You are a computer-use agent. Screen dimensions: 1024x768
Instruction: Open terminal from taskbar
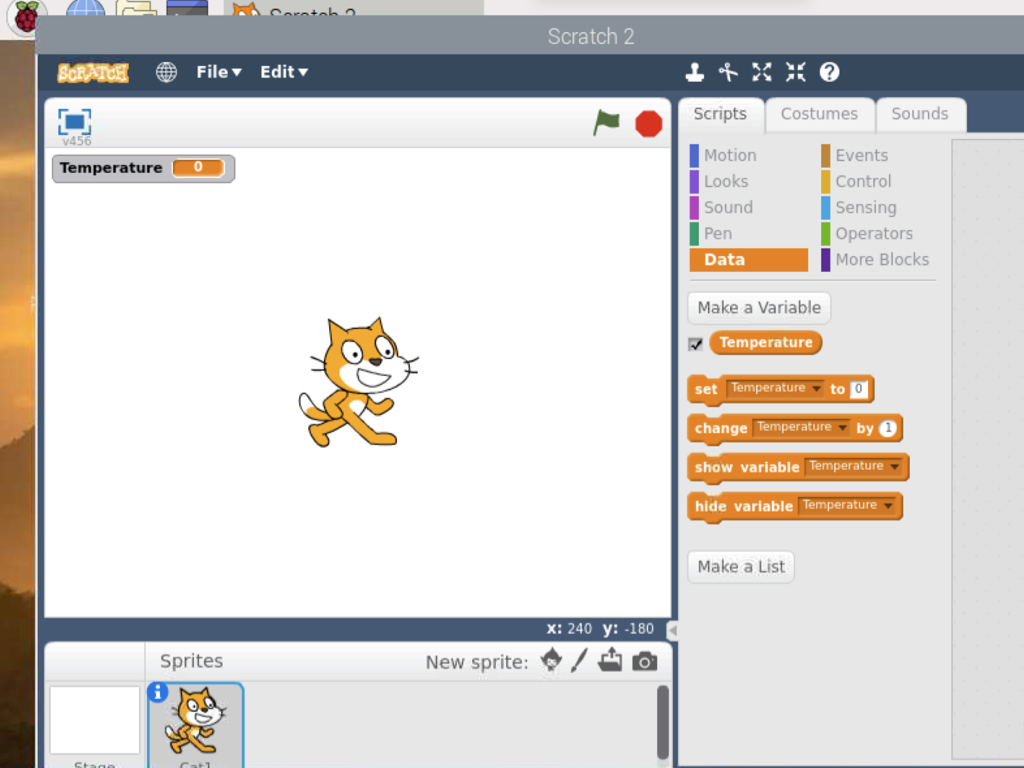tap(187, 9)
